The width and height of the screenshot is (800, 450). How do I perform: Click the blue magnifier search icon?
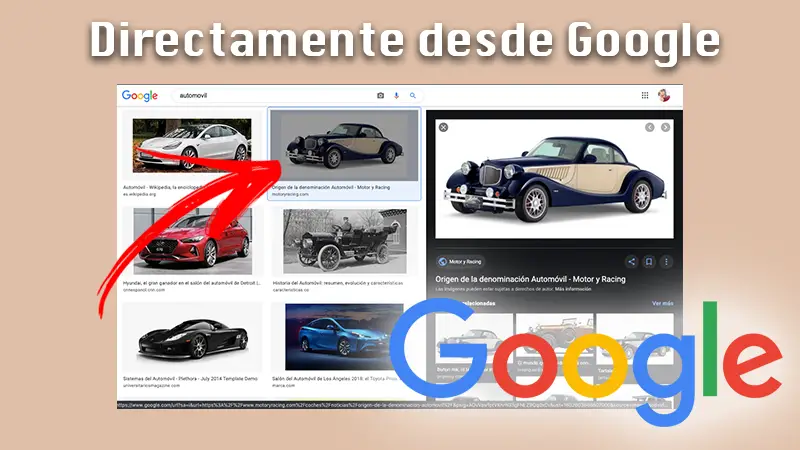[413, 95]
